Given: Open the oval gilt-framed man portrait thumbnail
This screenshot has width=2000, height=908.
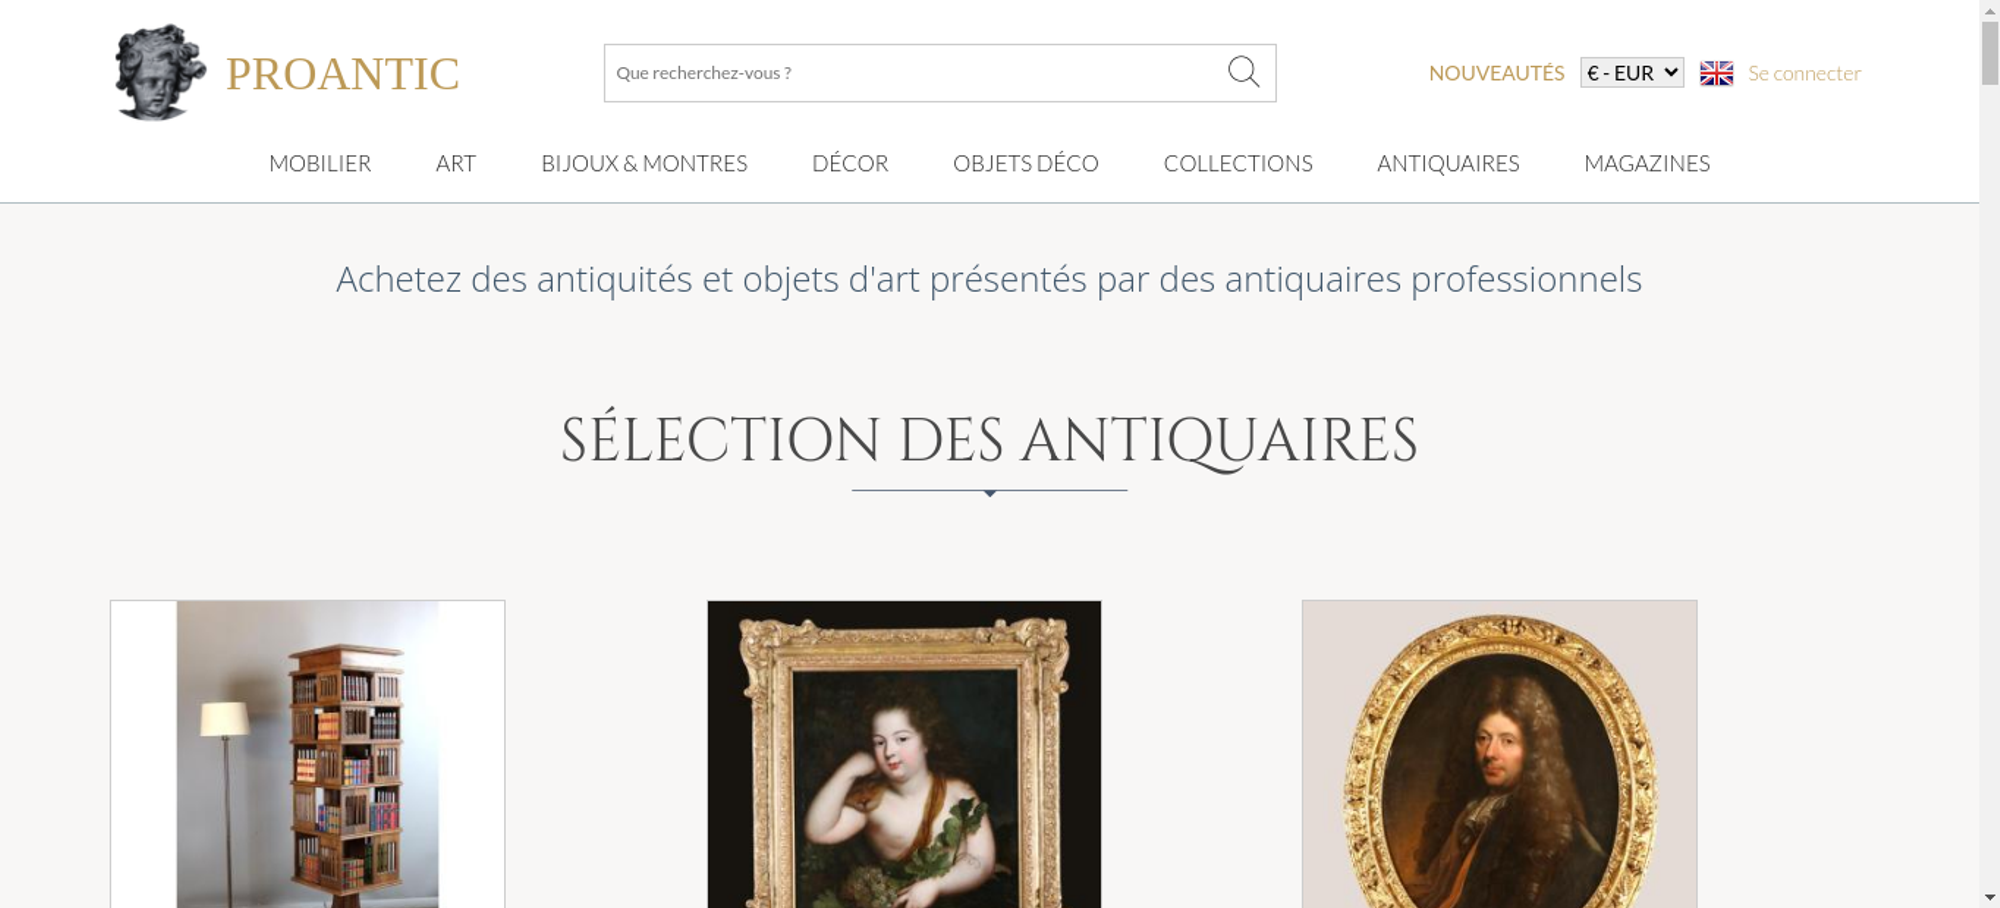Looking at the screenshot, I should pos(1499,754).
